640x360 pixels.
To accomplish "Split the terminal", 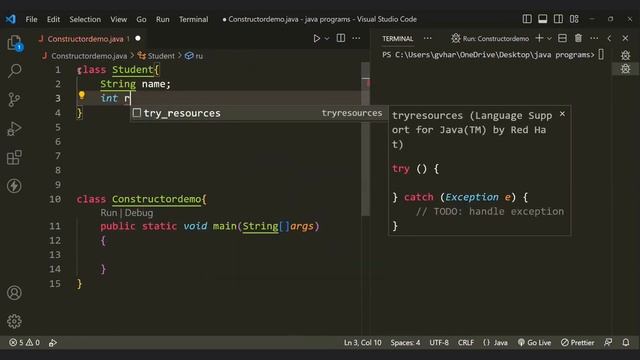I will (562, 38).
